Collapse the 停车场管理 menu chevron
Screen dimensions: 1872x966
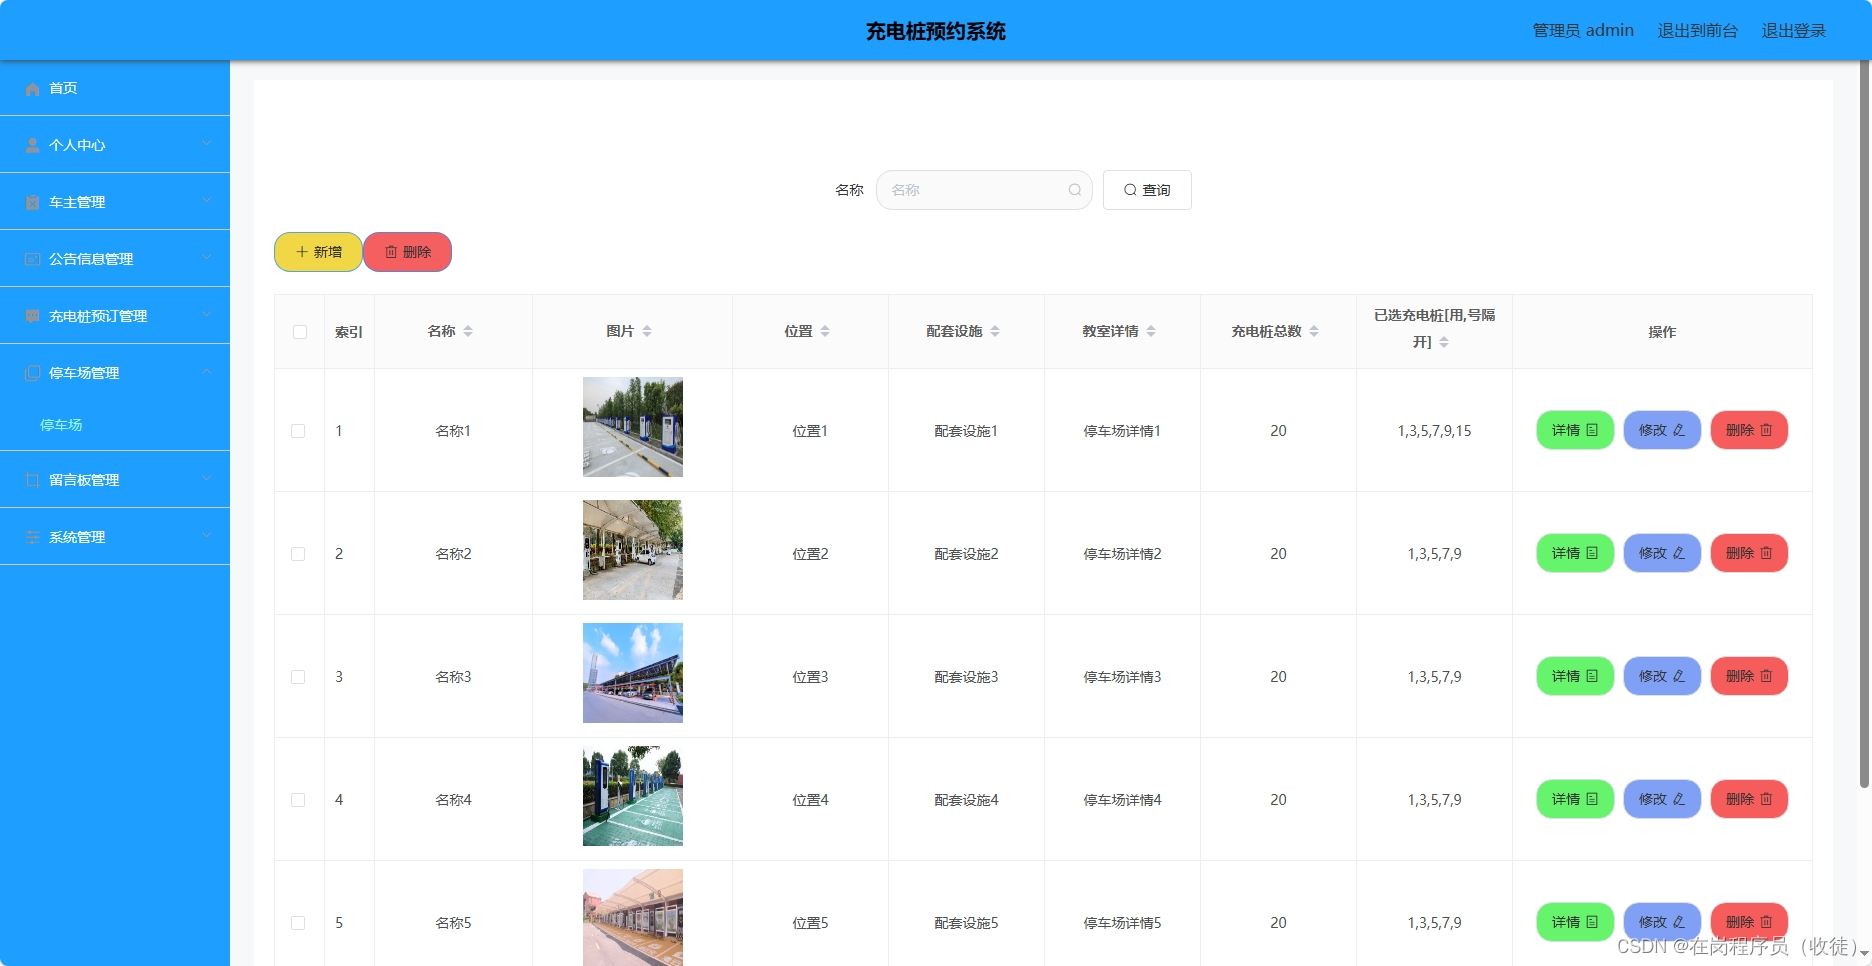point(207,372)
